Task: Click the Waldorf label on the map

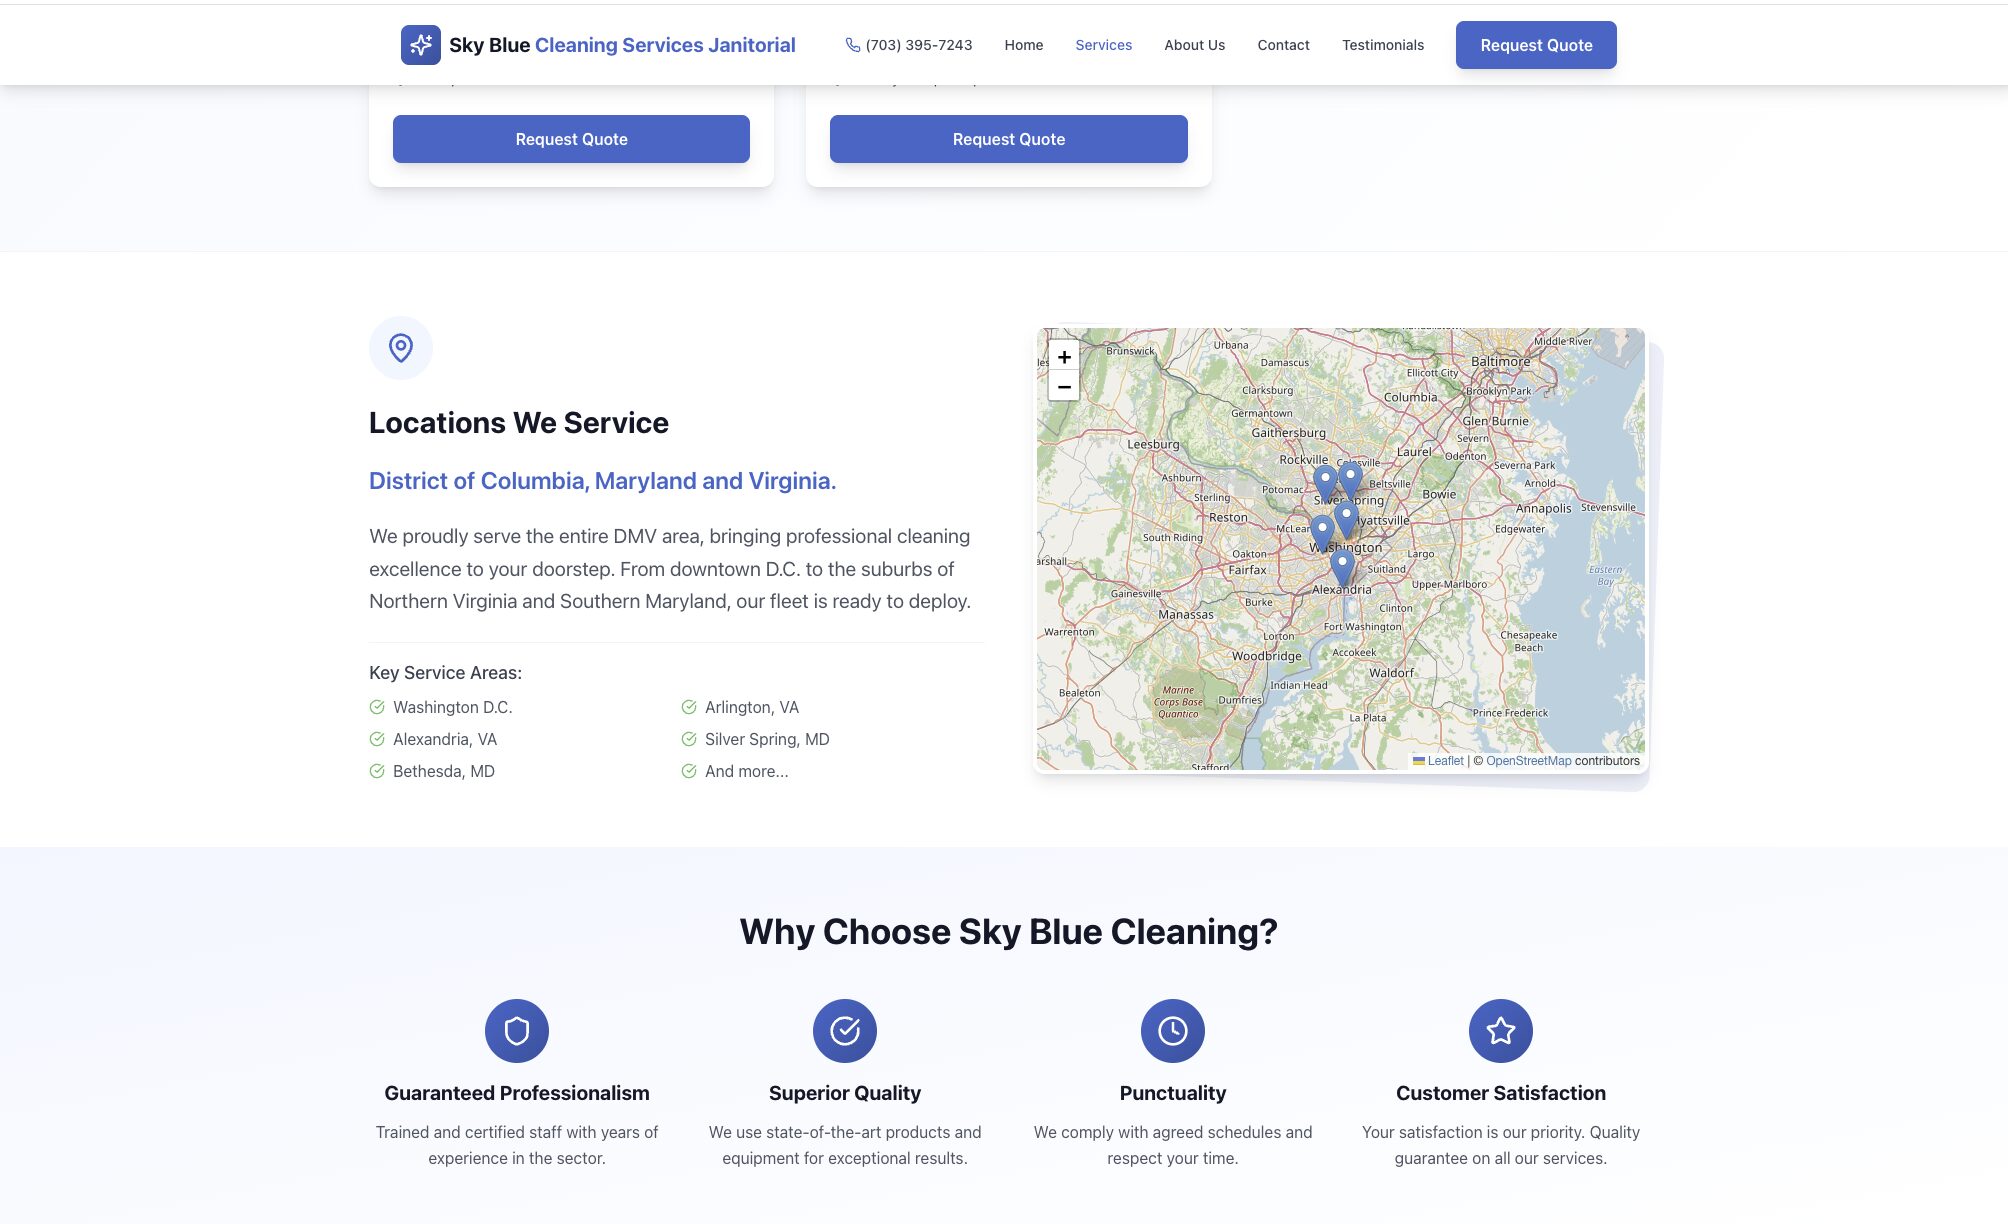Action: coord(1392,673)
